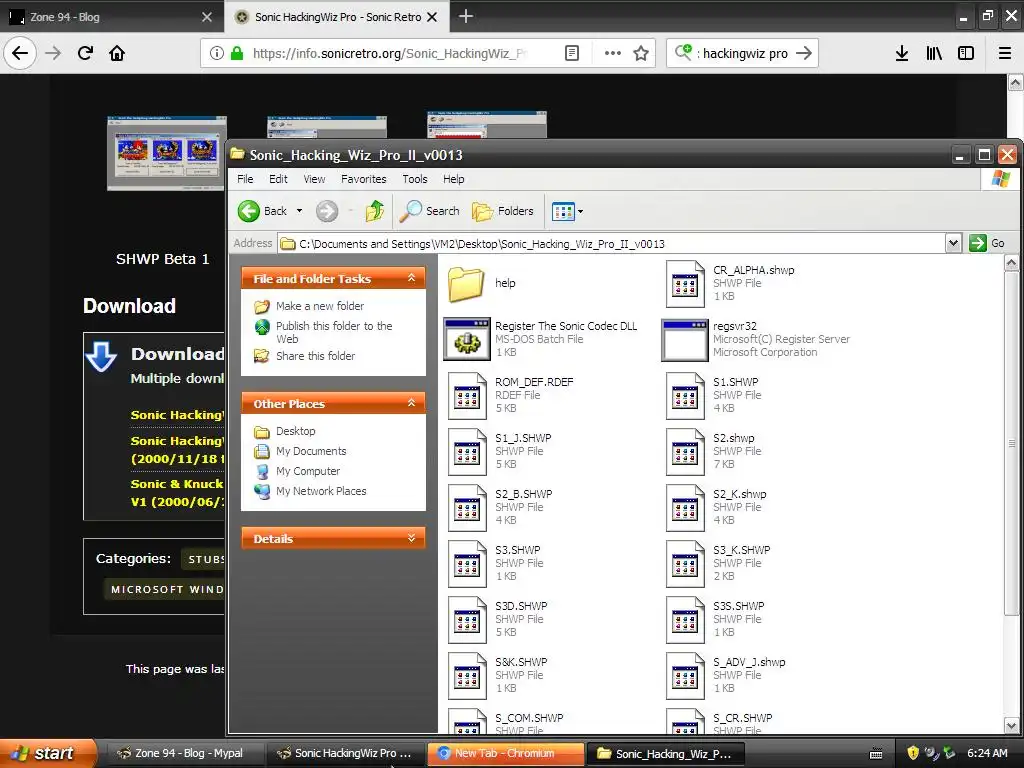Screen dimensions: 1024x768
Task: Click security shield tray icon
Action: pyautogui.click(x=913, y=753)
